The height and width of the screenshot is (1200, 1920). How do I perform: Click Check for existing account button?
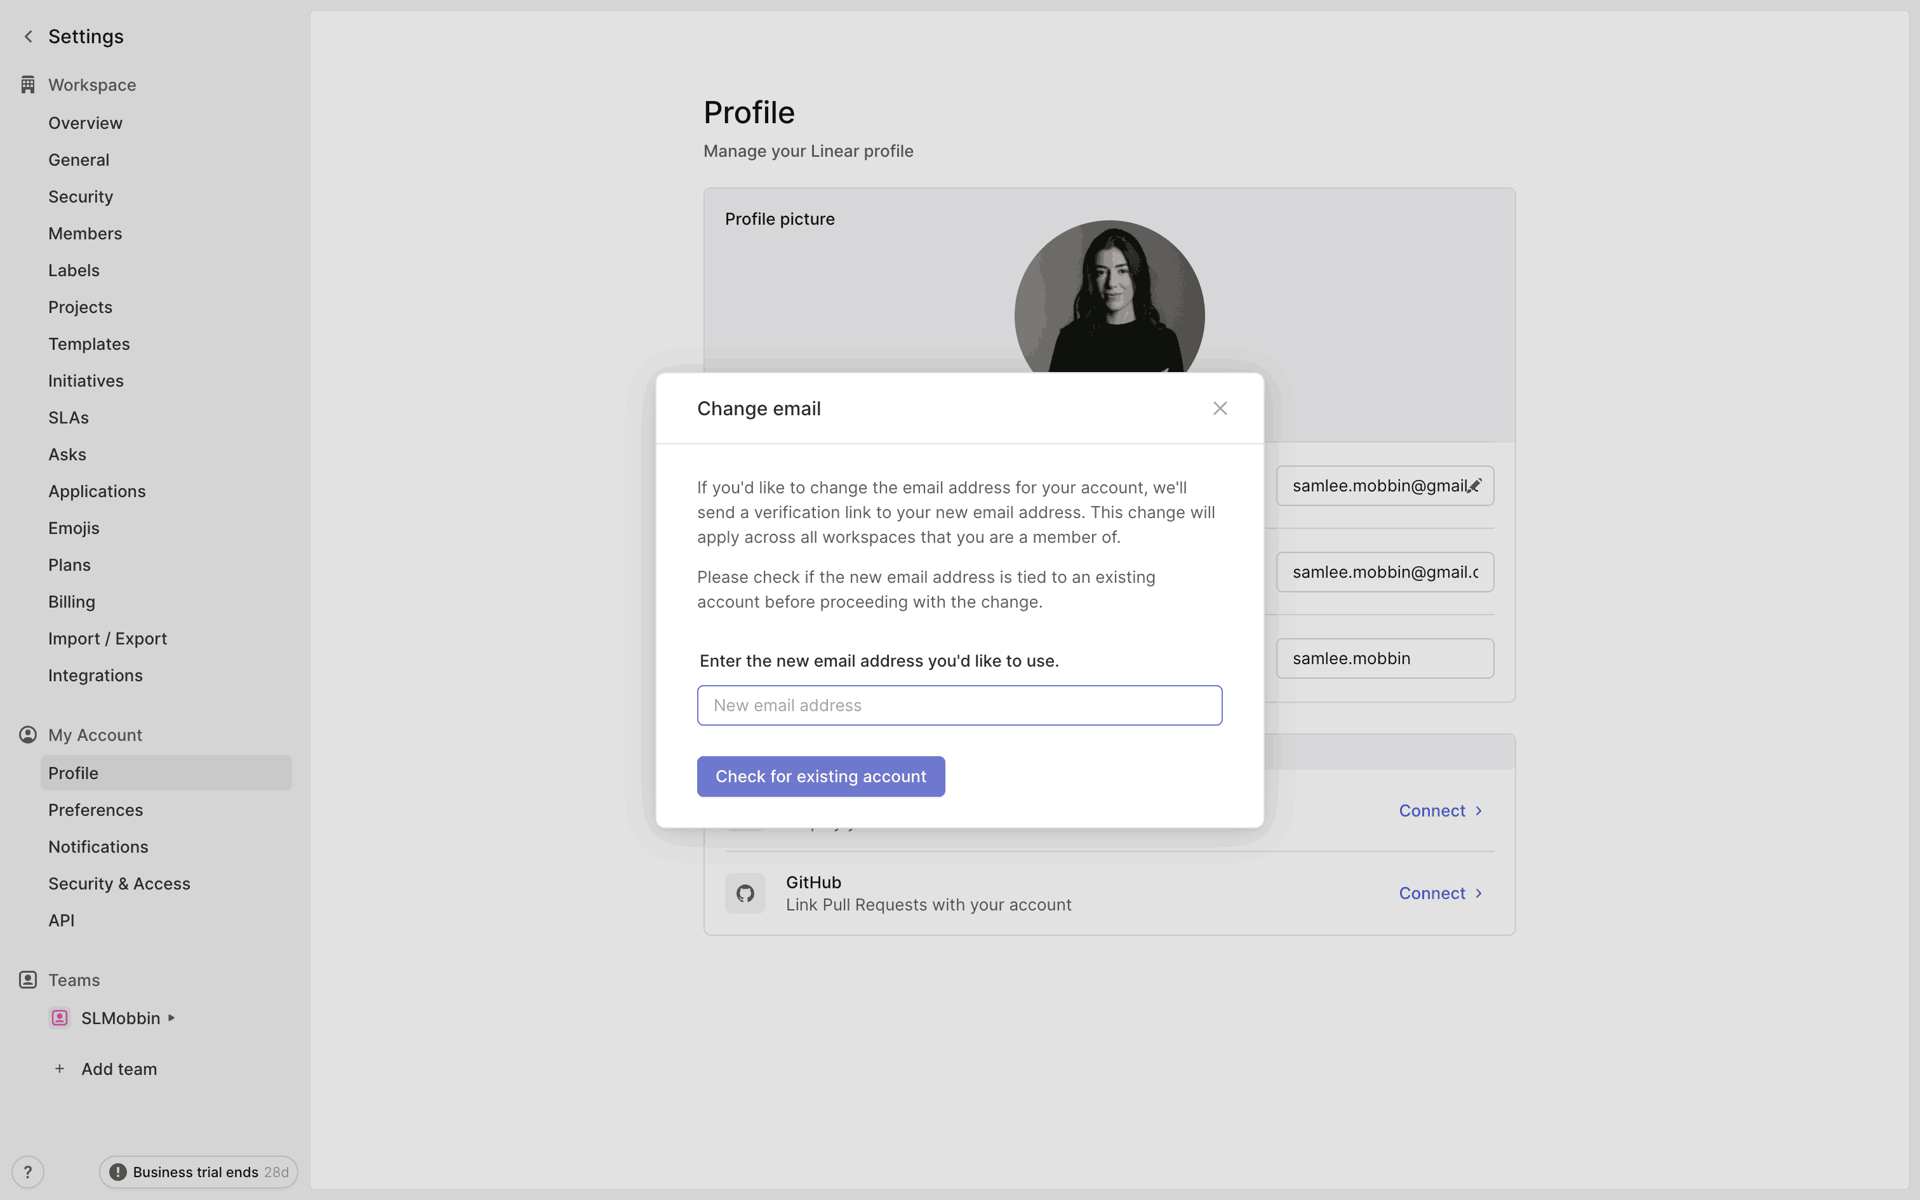(x=821, y=777)
